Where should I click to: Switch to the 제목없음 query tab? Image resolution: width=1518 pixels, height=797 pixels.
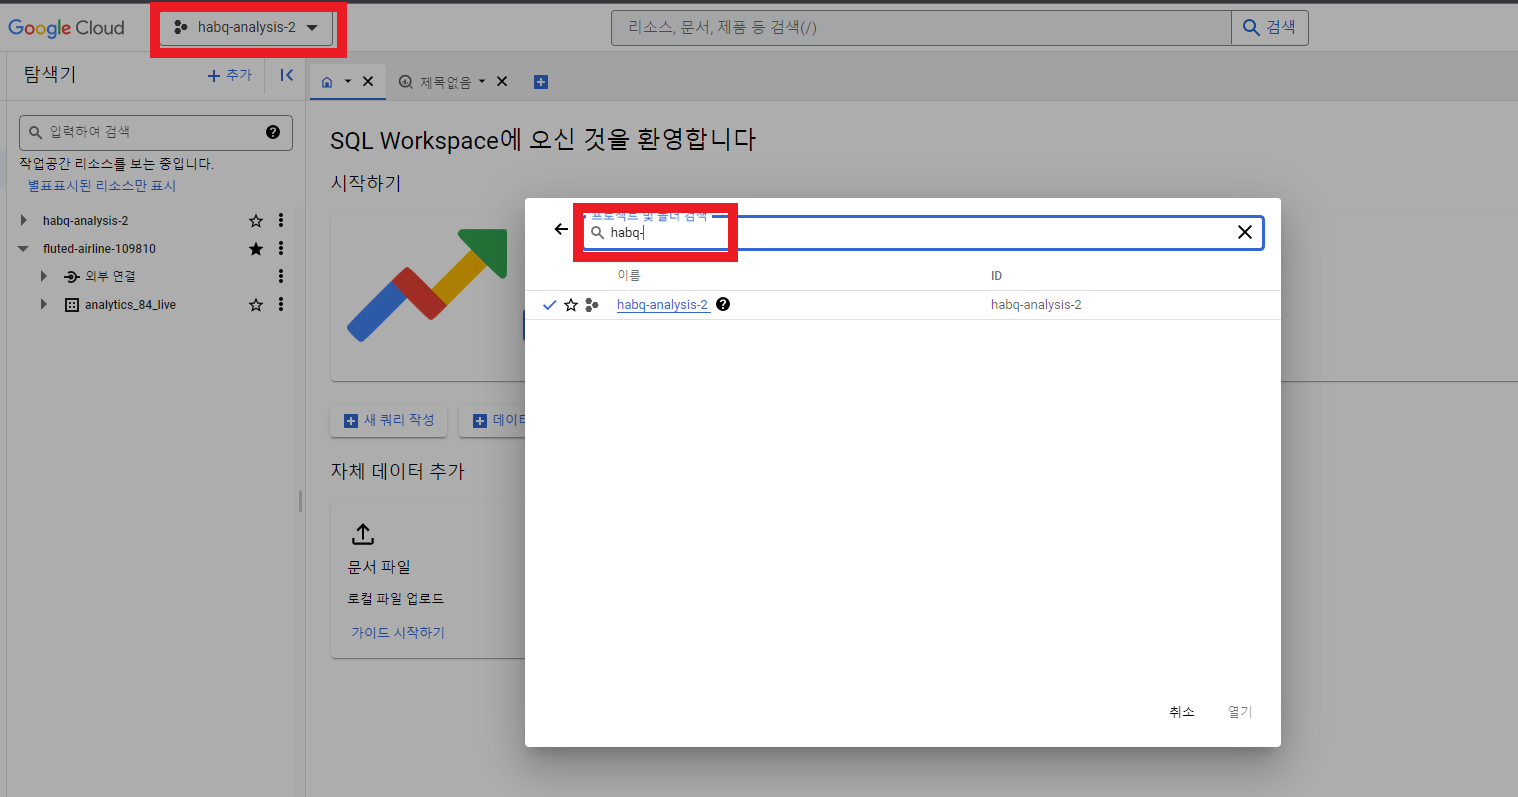[435, 82]
